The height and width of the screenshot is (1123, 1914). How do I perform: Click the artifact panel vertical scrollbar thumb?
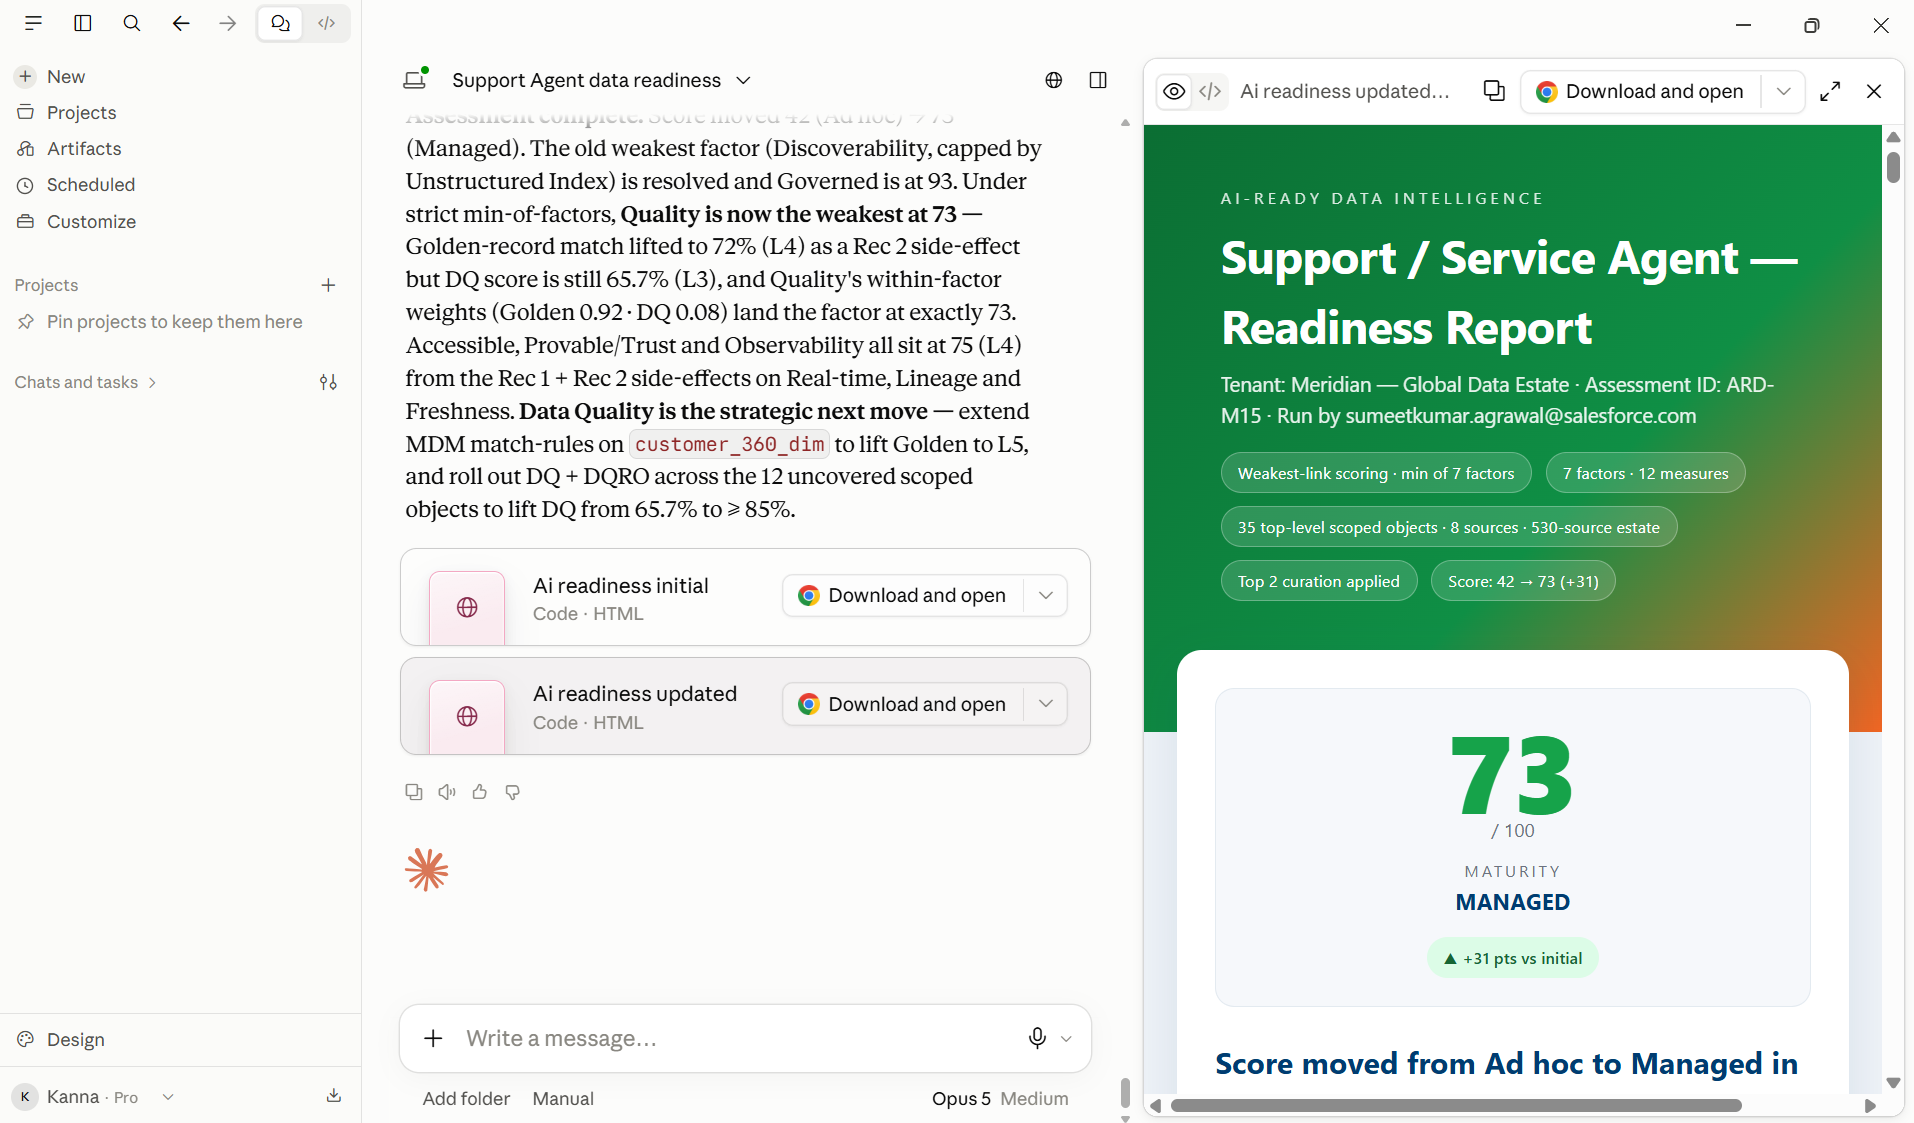click(x=1893, y=166)
